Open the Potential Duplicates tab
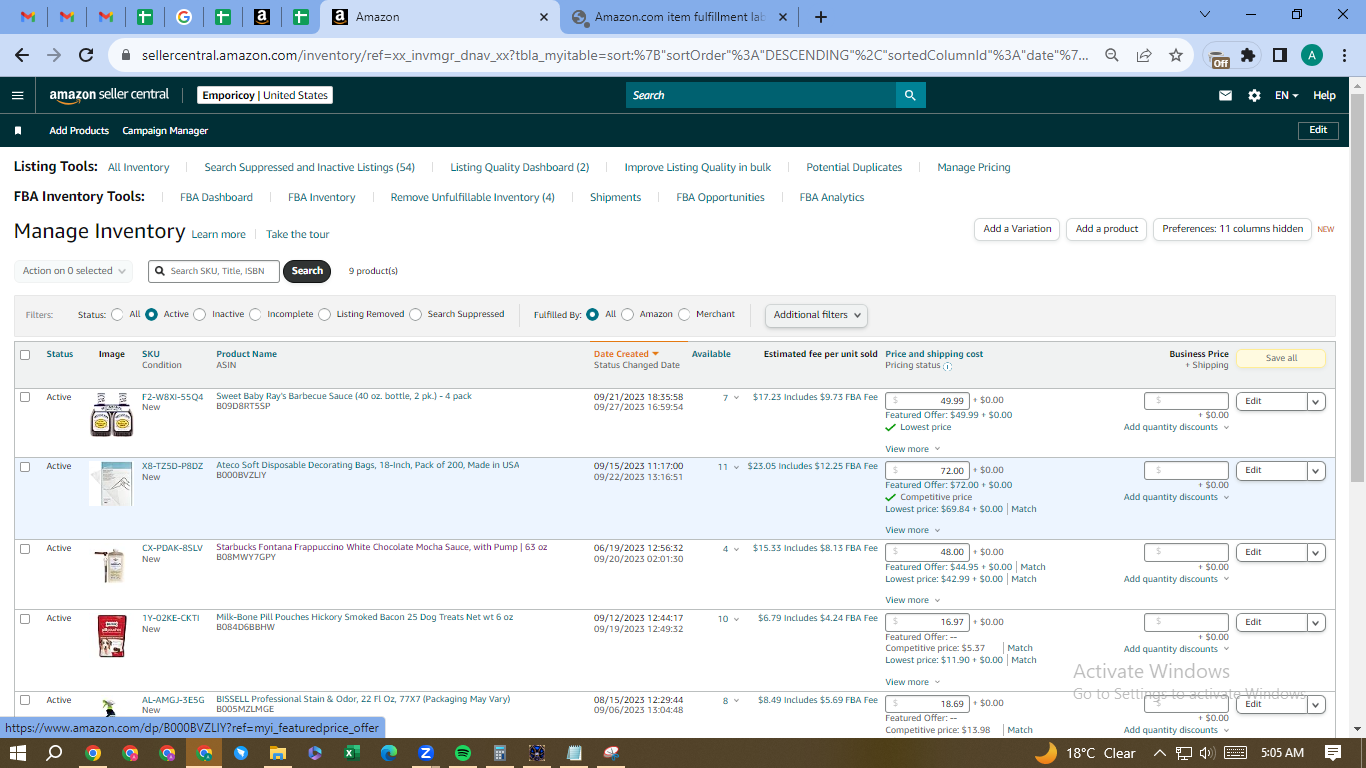This screenshot has width=1366, height=768. point(854,168)
